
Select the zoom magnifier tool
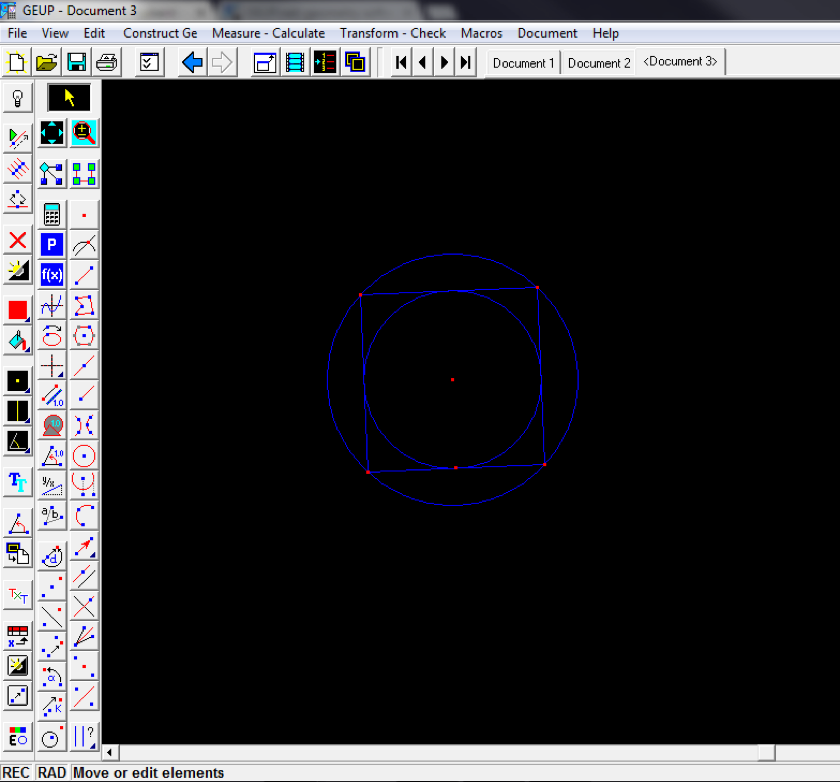pos(84,133)
